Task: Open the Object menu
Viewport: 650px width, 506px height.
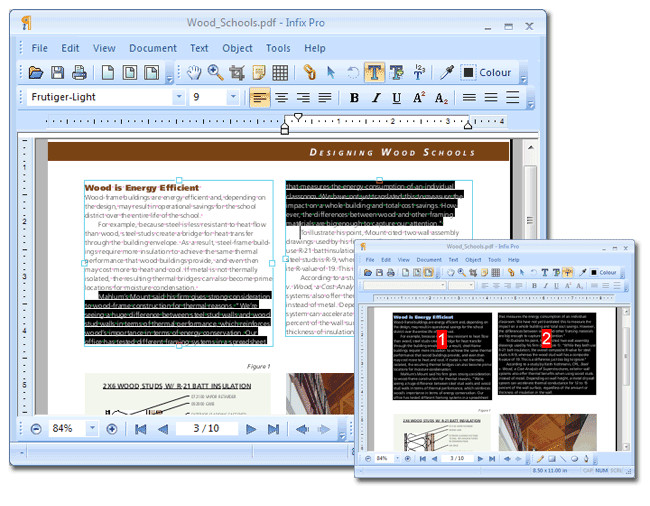Action: (x=237, y=48)
